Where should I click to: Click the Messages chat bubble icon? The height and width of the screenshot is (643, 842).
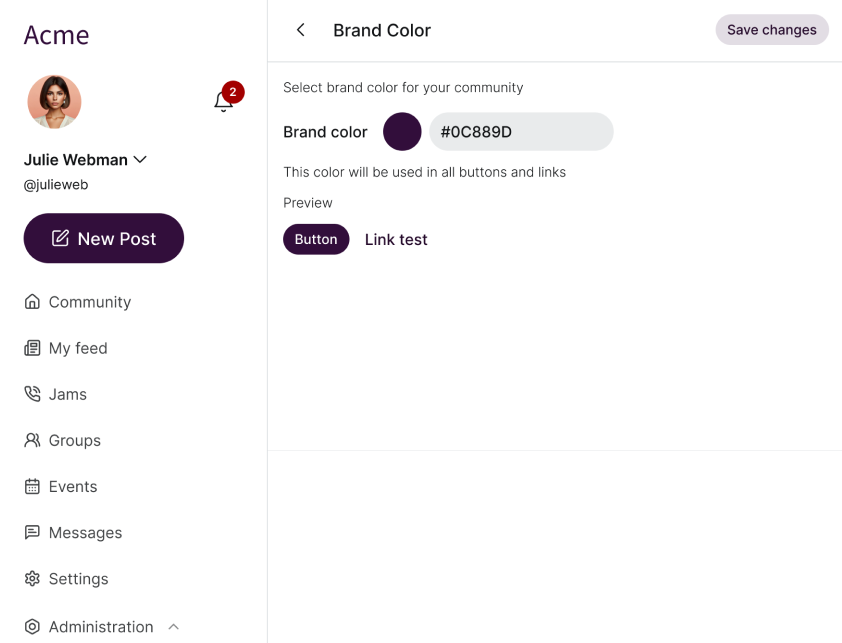pos(32,533)
